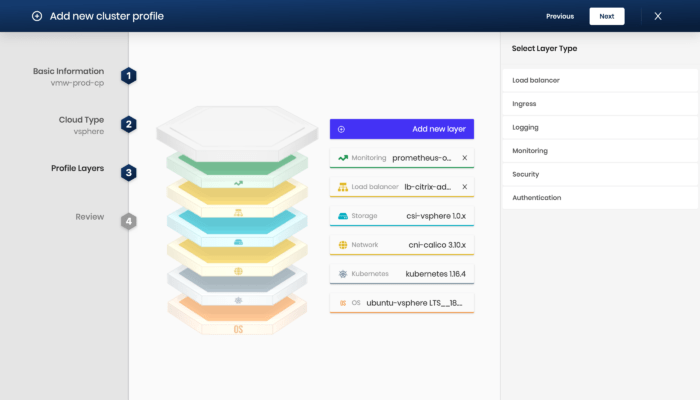Choose Ingress layer type
Screen dimensions: 700x400
tap(600, 104)
